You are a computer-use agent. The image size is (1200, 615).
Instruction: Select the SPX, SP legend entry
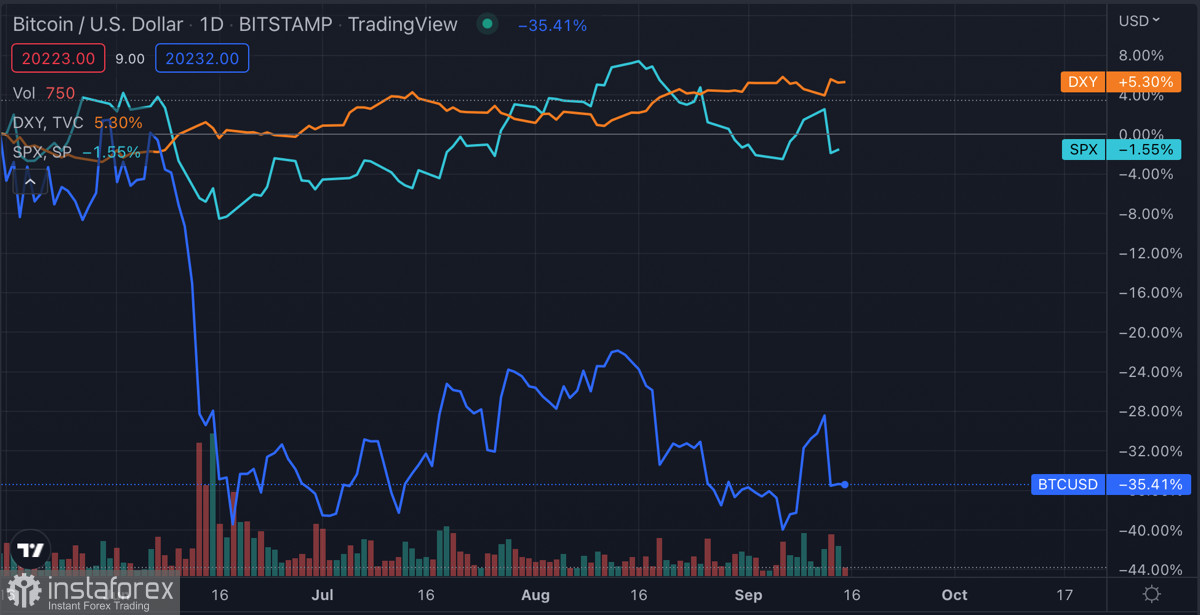[x=42, y=152]
